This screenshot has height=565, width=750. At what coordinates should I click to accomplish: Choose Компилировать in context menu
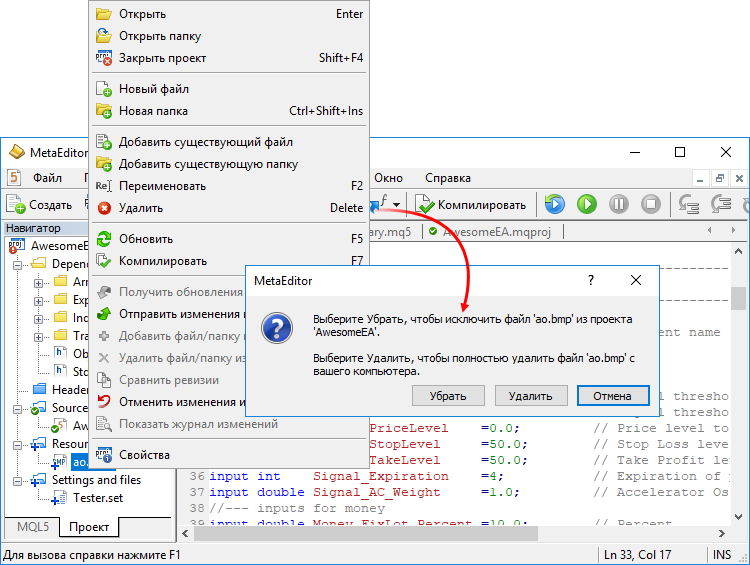pyautogui.click(x=229, y=261)
